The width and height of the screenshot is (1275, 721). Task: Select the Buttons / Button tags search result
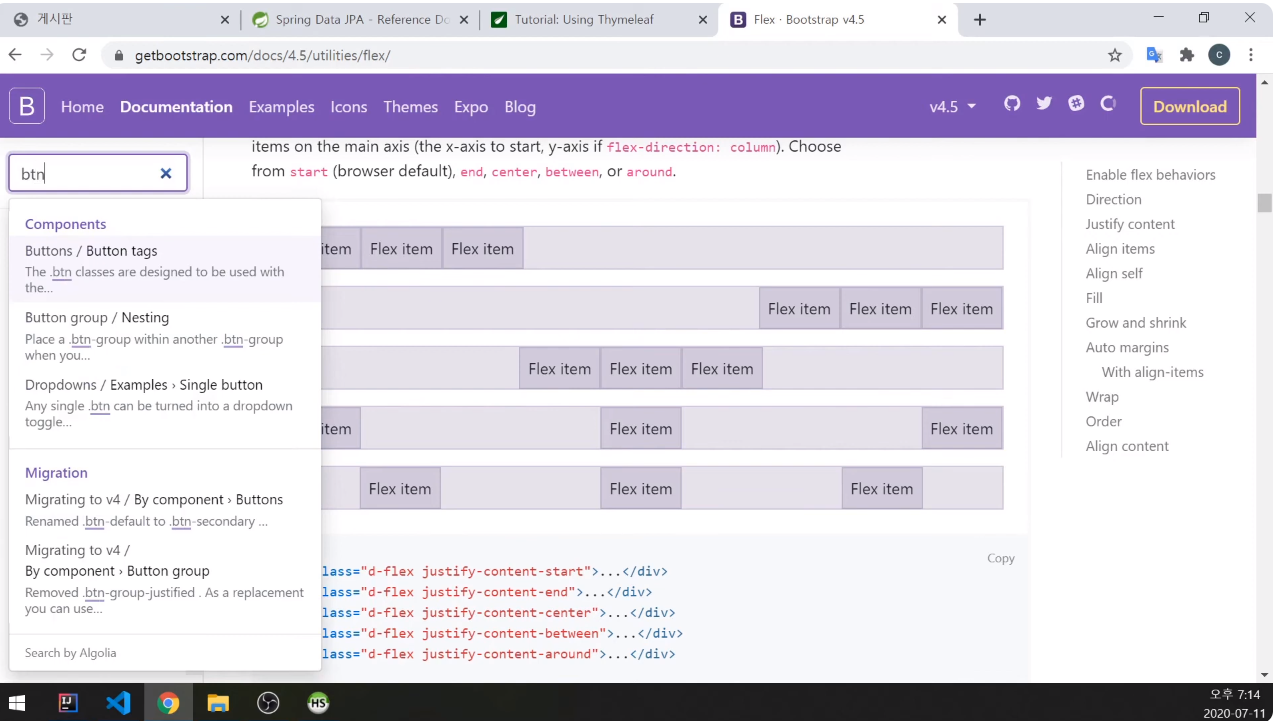pos(165,268)
